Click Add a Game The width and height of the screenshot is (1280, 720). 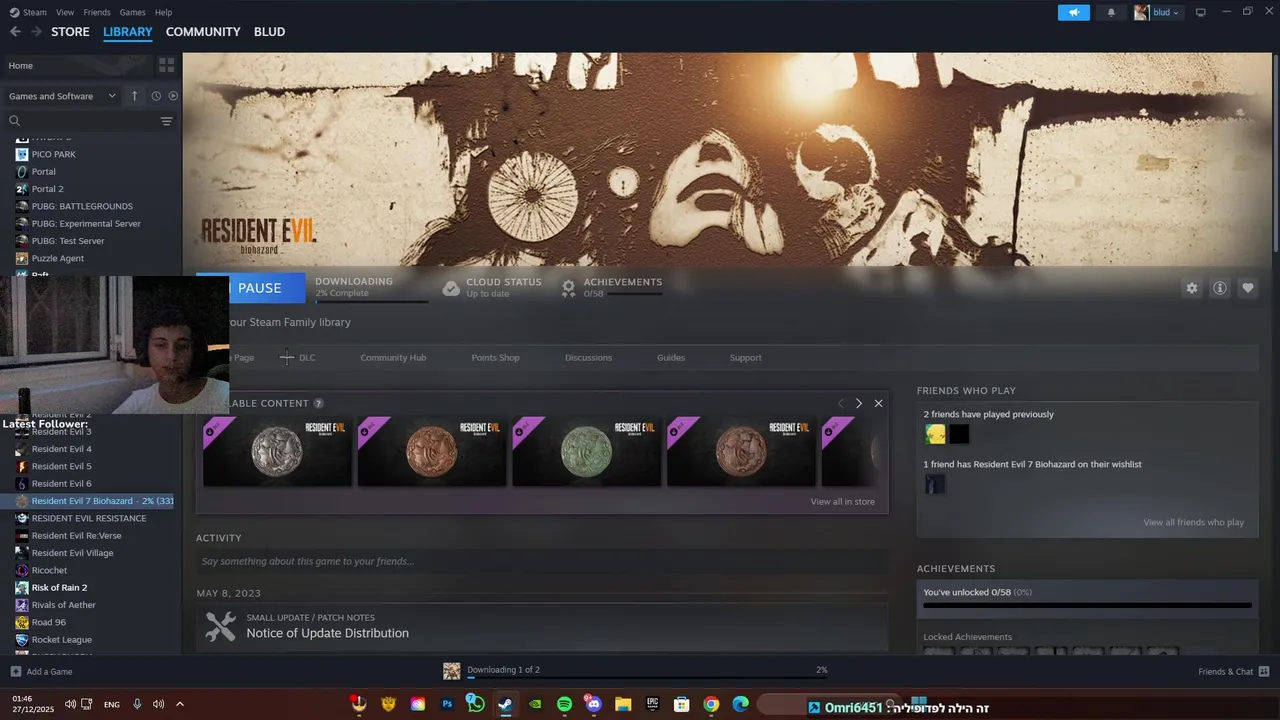(41, 671)
